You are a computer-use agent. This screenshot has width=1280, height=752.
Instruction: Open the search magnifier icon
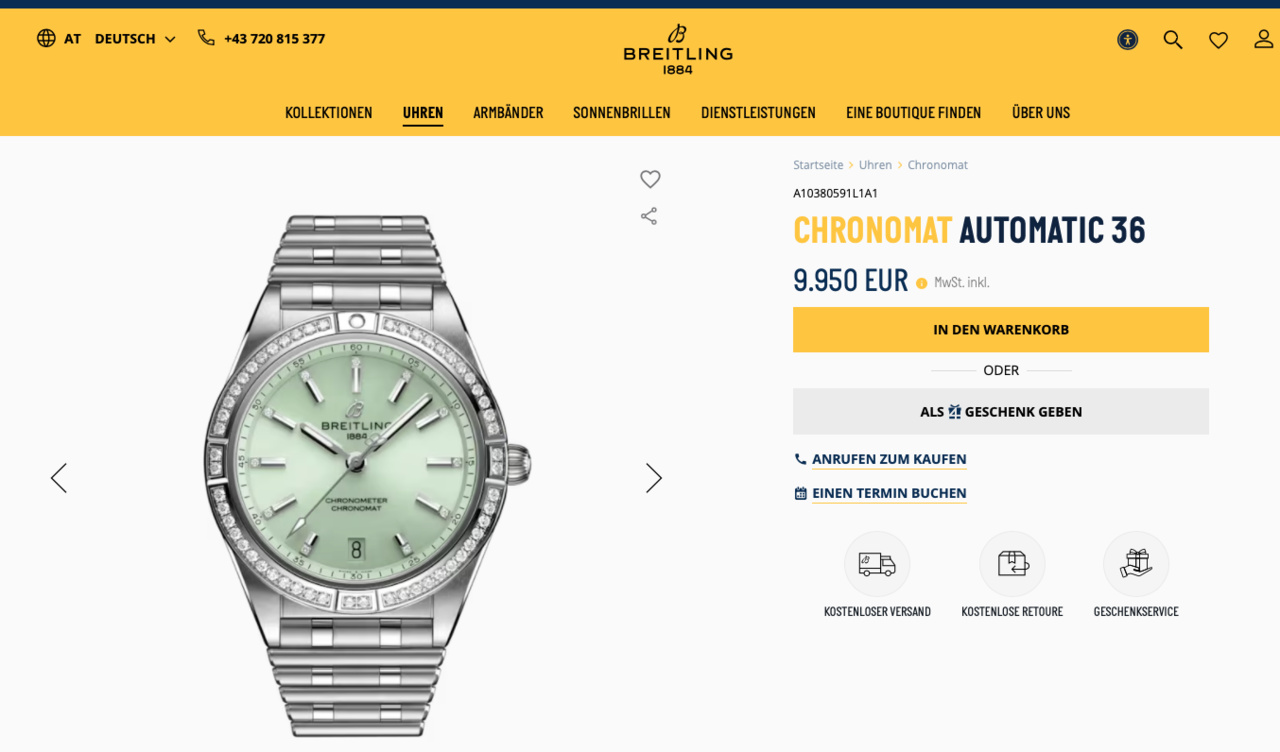click(x=1173, y=40)
